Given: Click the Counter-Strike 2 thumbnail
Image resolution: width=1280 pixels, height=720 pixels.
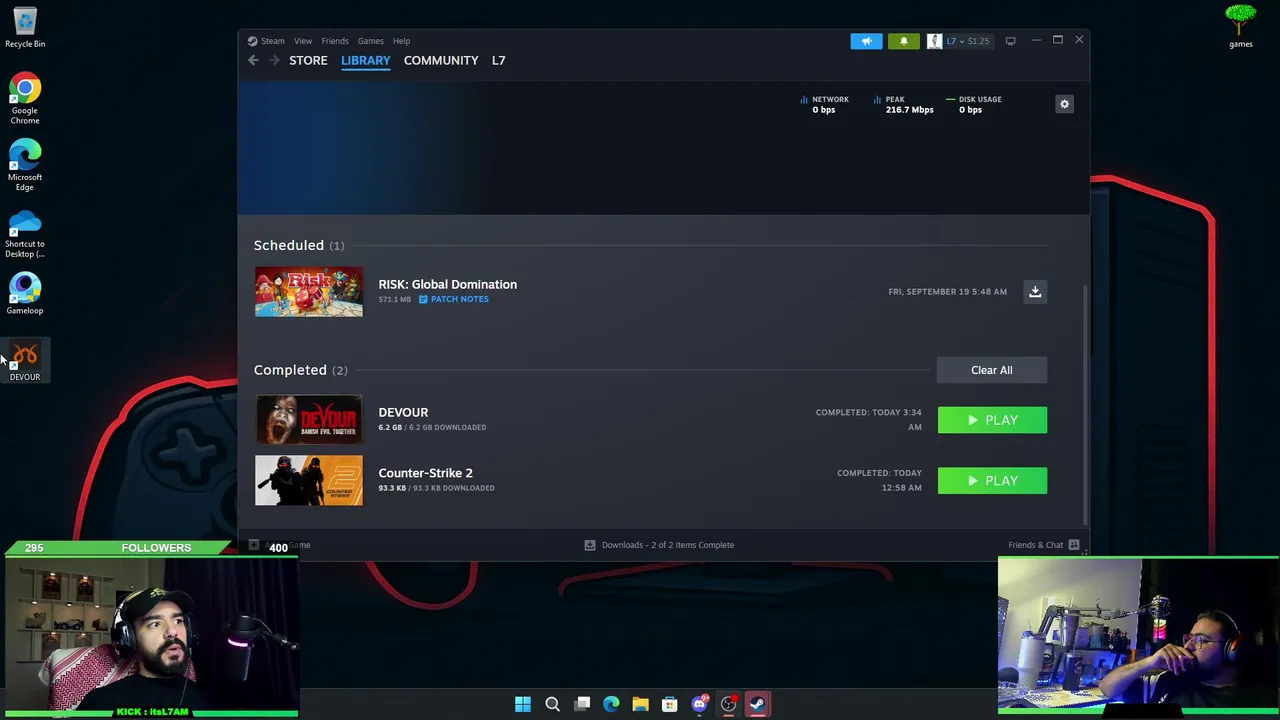Looking at the screenshot, I should pos(309,481).
